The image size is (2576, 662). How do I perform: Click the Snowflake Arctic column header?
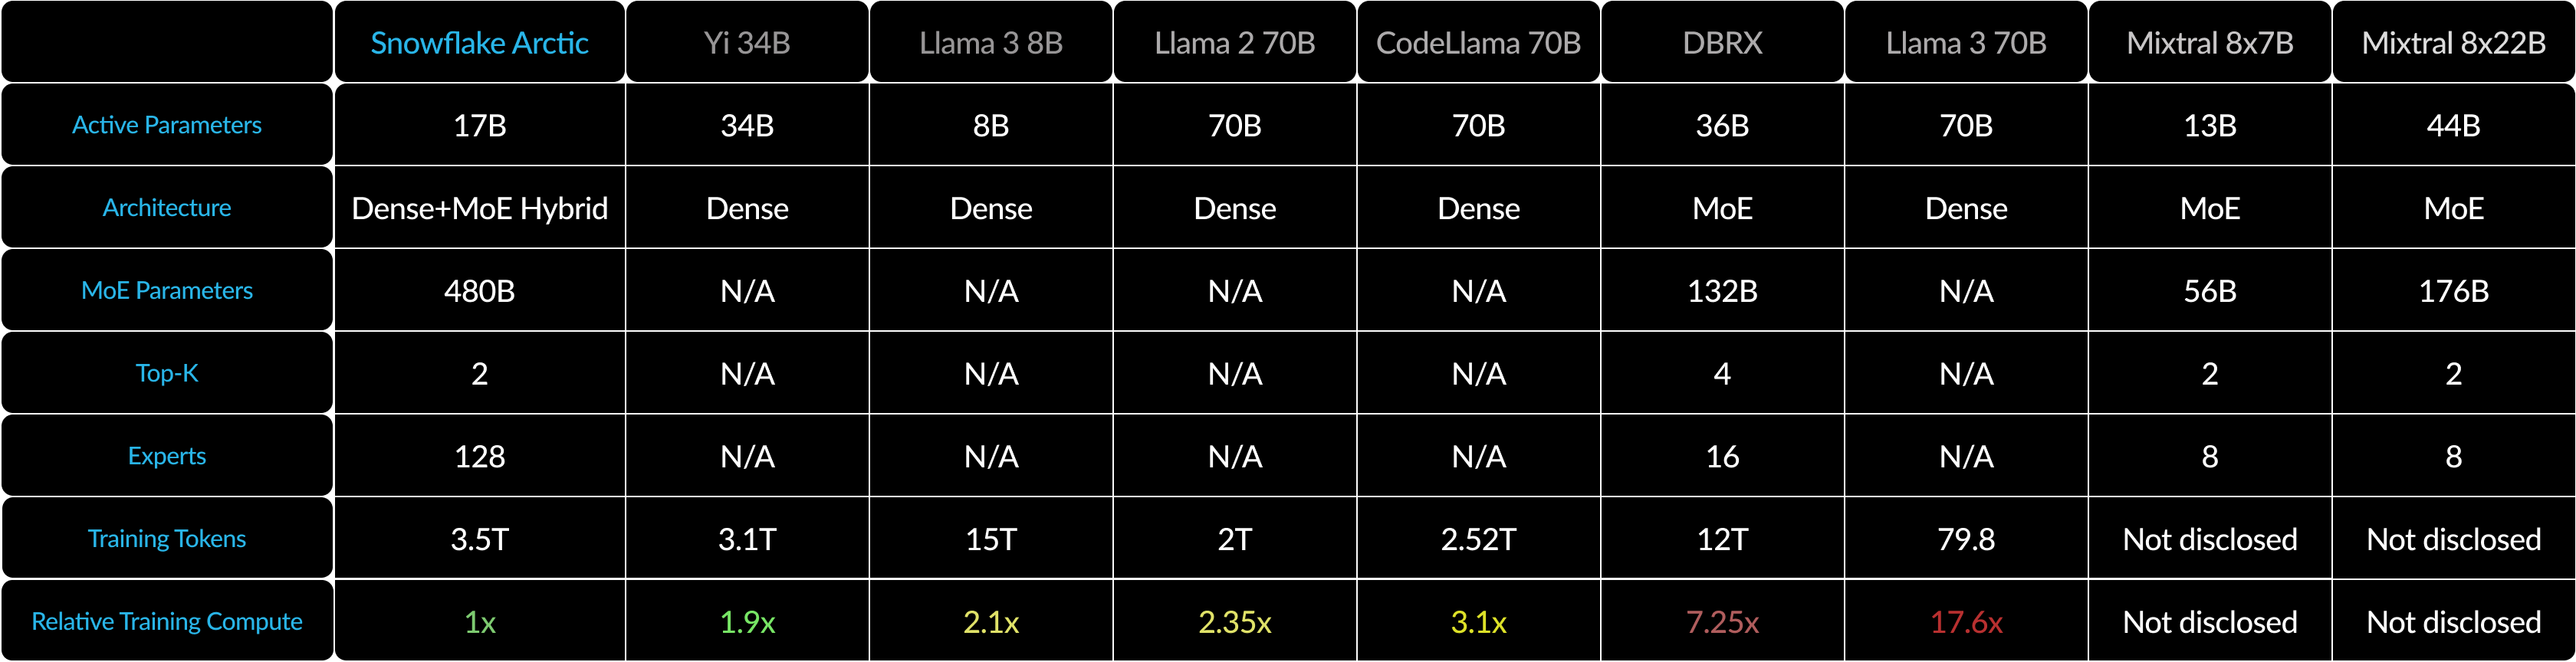pyautogui.click(x=479, y=43)
